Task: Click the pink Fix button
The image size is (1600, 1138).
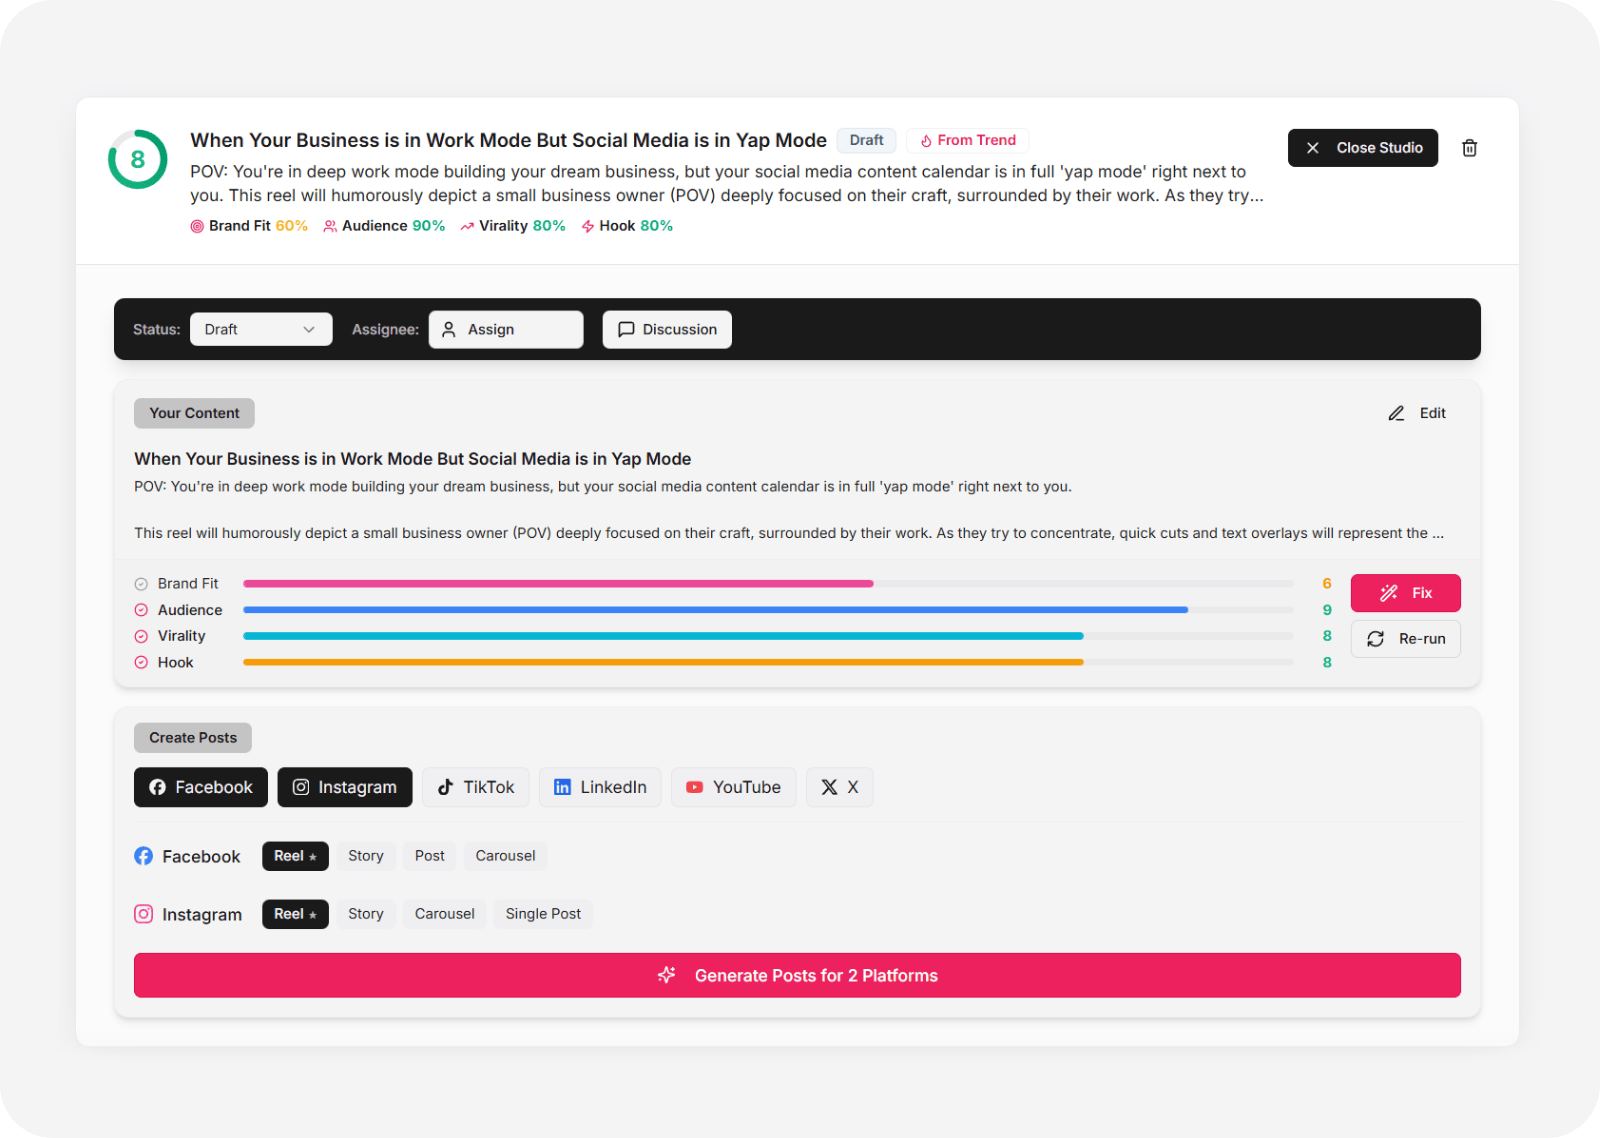Action: click(x=1405, y=593)
